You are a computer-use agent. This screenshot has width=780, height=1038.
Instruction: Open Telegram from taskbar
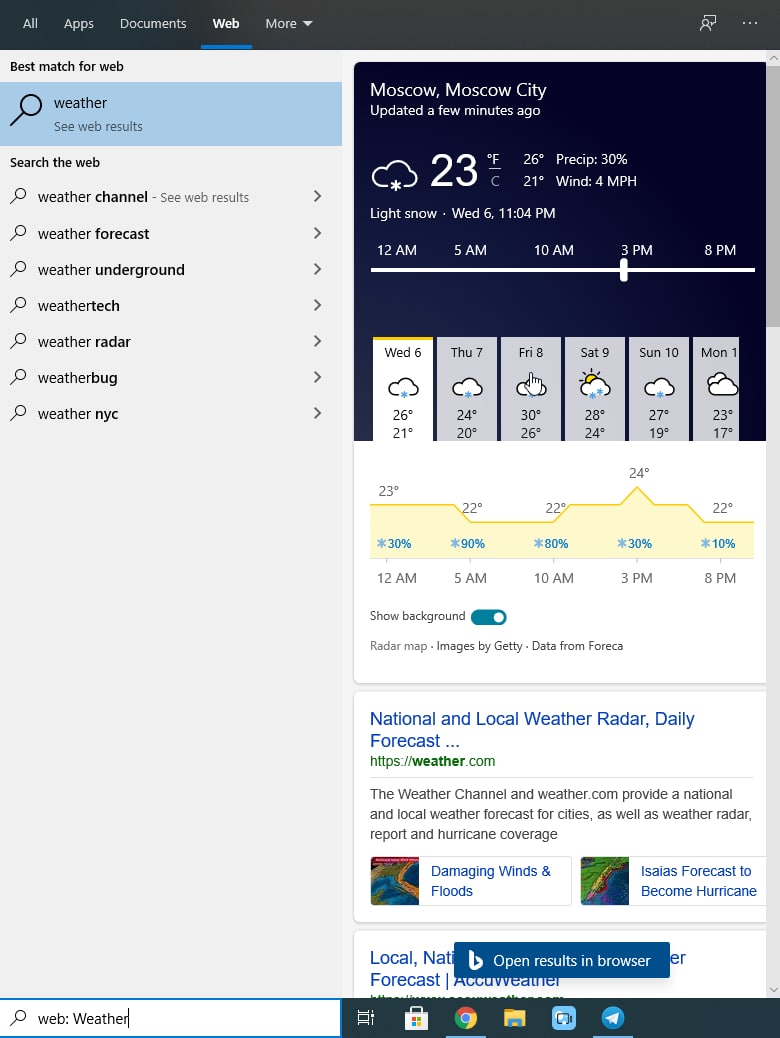[612, 1017]
